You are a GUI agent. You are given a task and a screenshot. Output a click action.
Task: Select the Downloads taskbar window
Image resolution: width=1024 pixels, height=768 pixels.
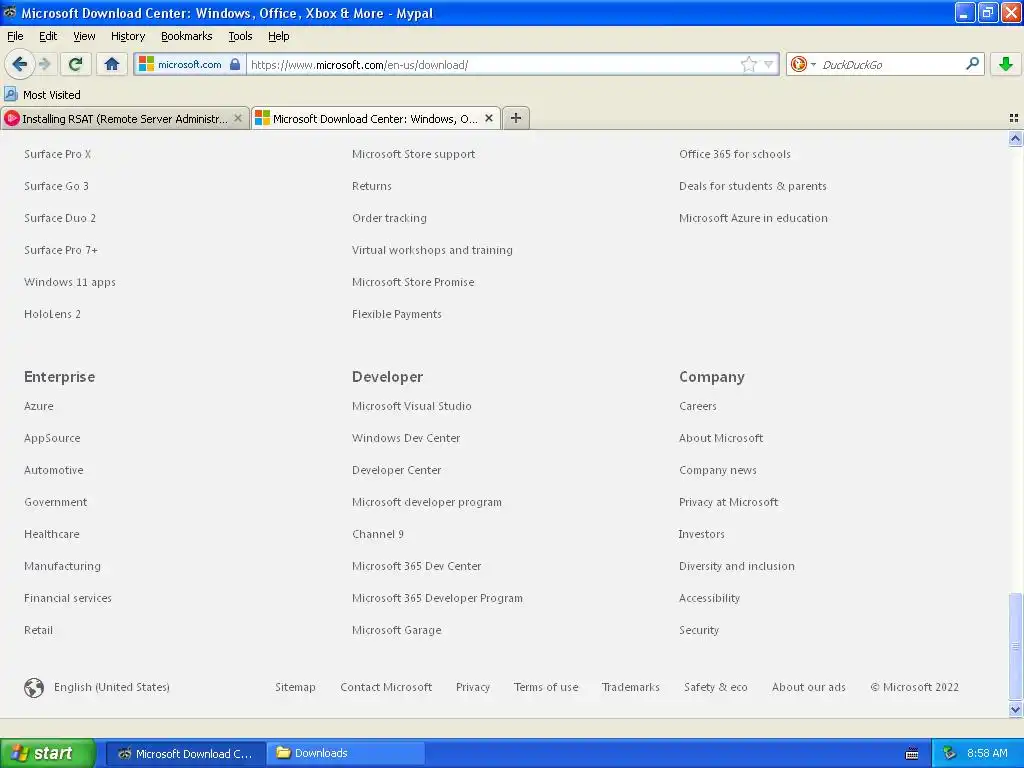346,753
